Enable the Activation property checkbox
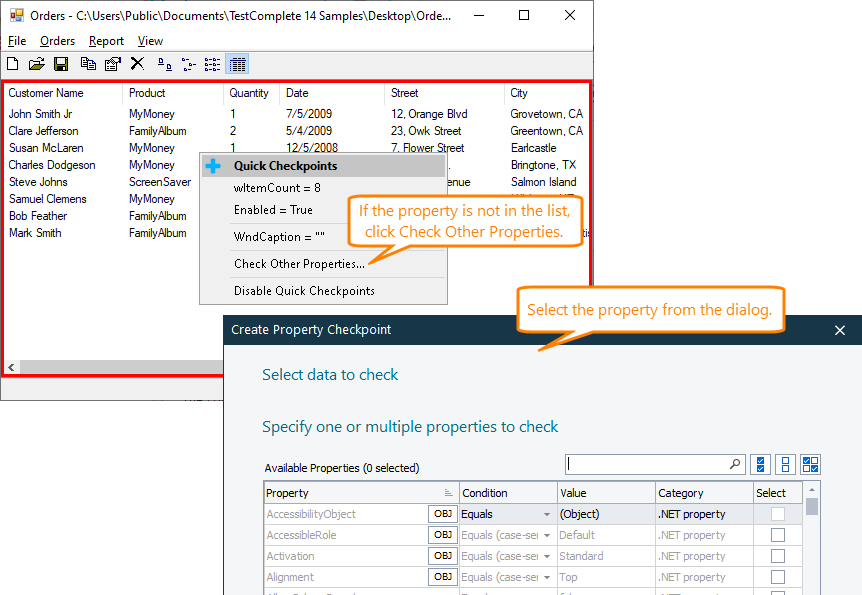Screen dimensions: 862x595 (x=776, y=556)
